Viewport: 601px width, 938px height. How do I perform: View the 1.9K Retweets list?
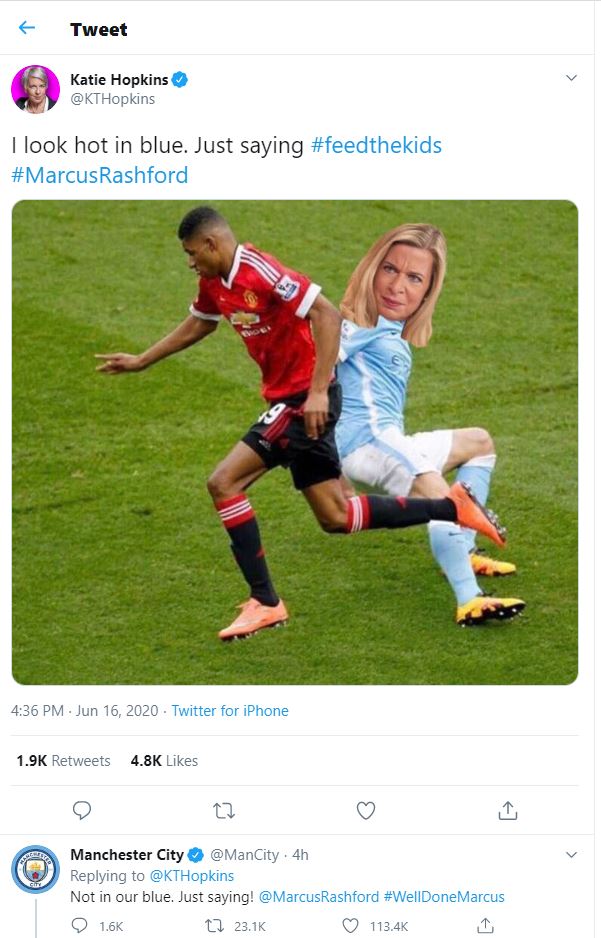tap(63, 760)
